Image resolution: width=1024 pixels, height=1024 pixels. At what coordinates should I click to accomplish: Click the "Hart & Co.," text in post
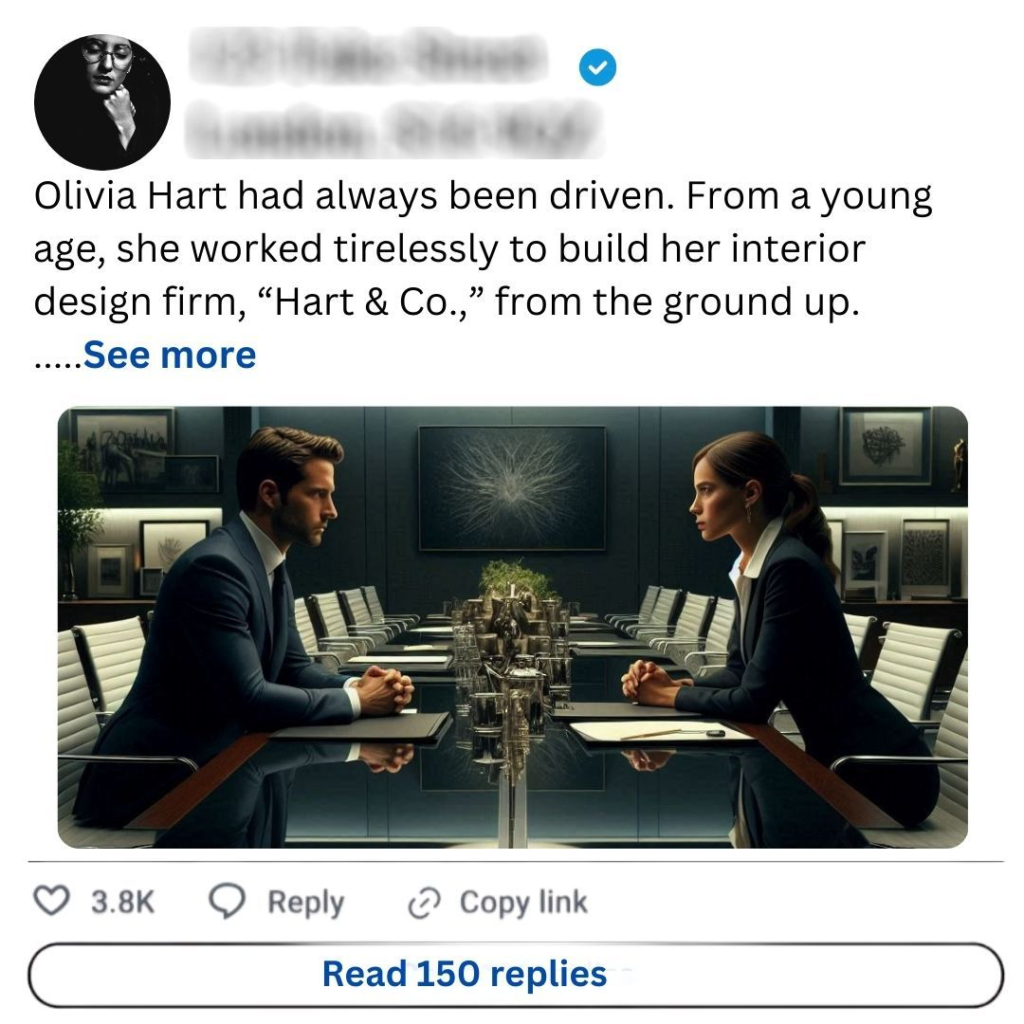coord(374,301)
